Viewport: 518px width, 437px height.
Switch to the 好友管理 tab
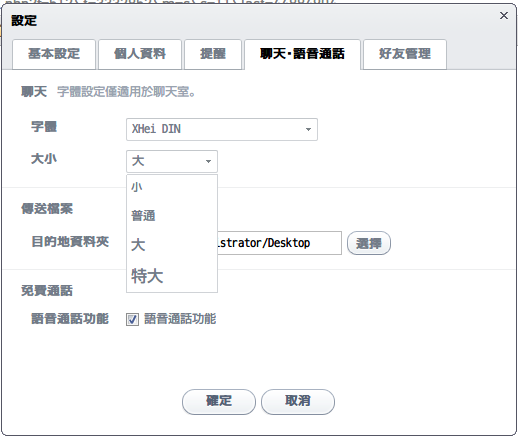pyautogui.click(x=405, y=54)
